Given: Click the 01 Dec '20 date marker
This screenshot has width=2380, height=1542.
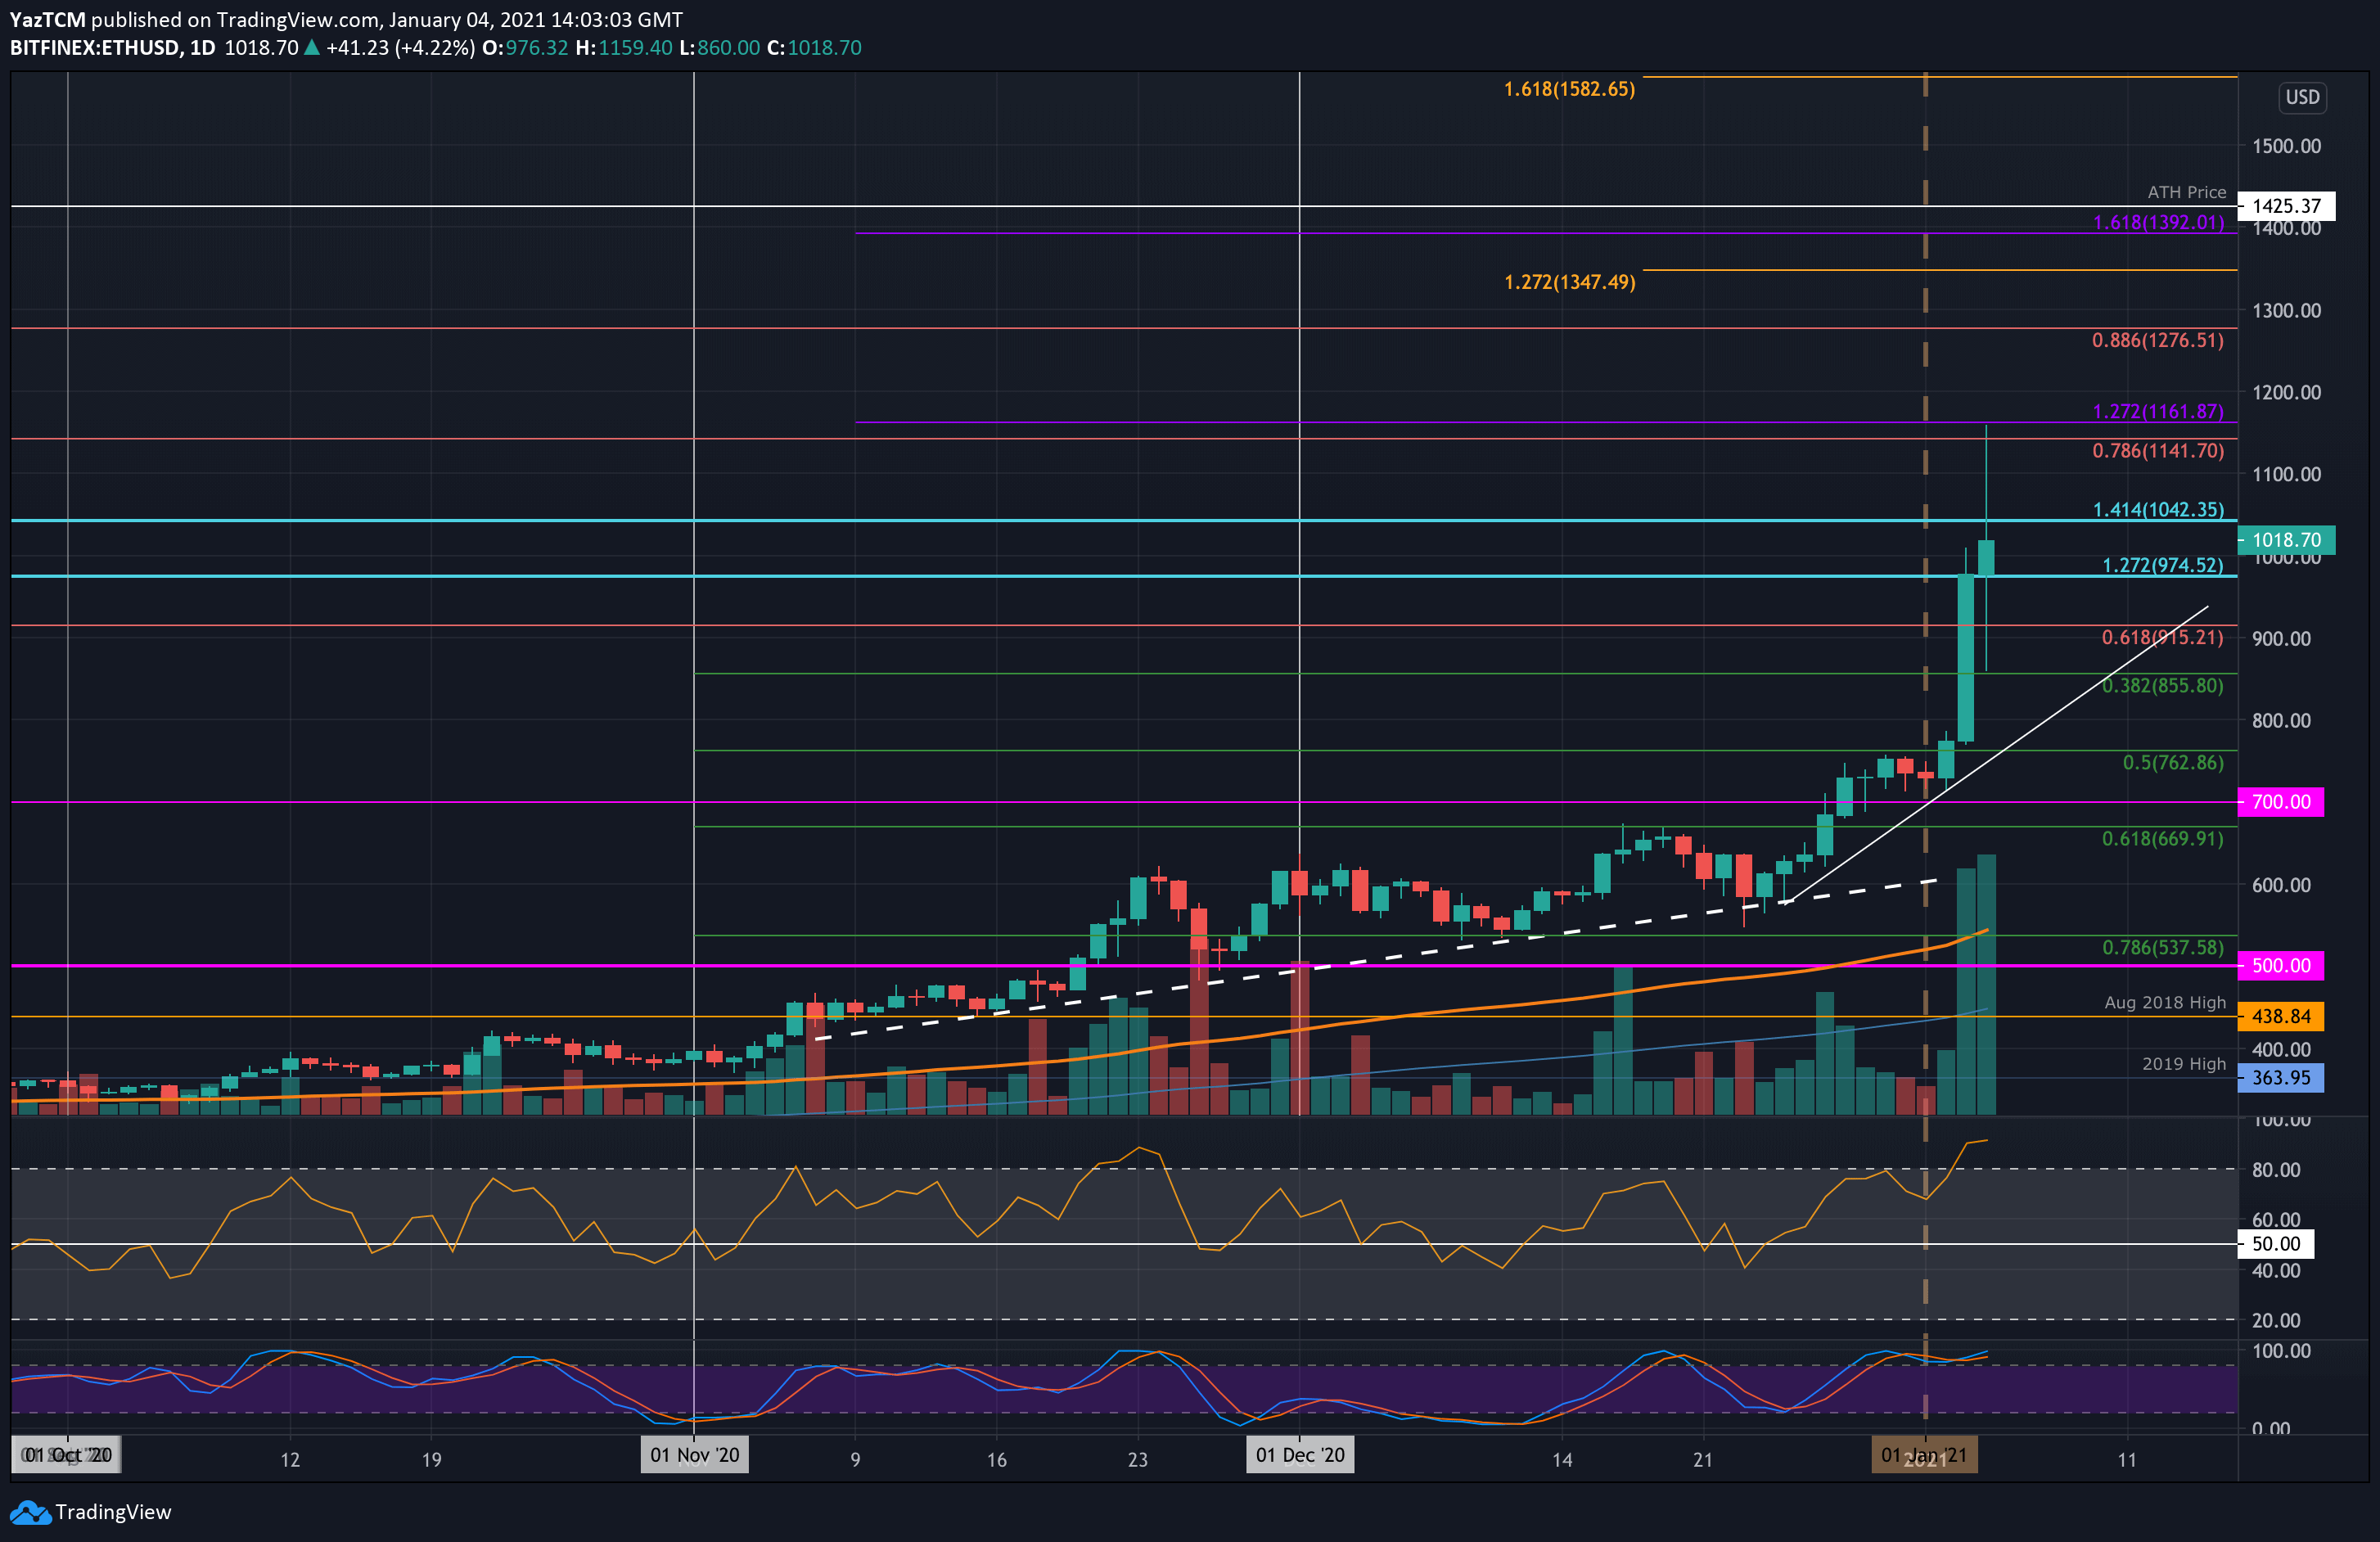Looking at the screenshot, I should tap(1300, 1455).
